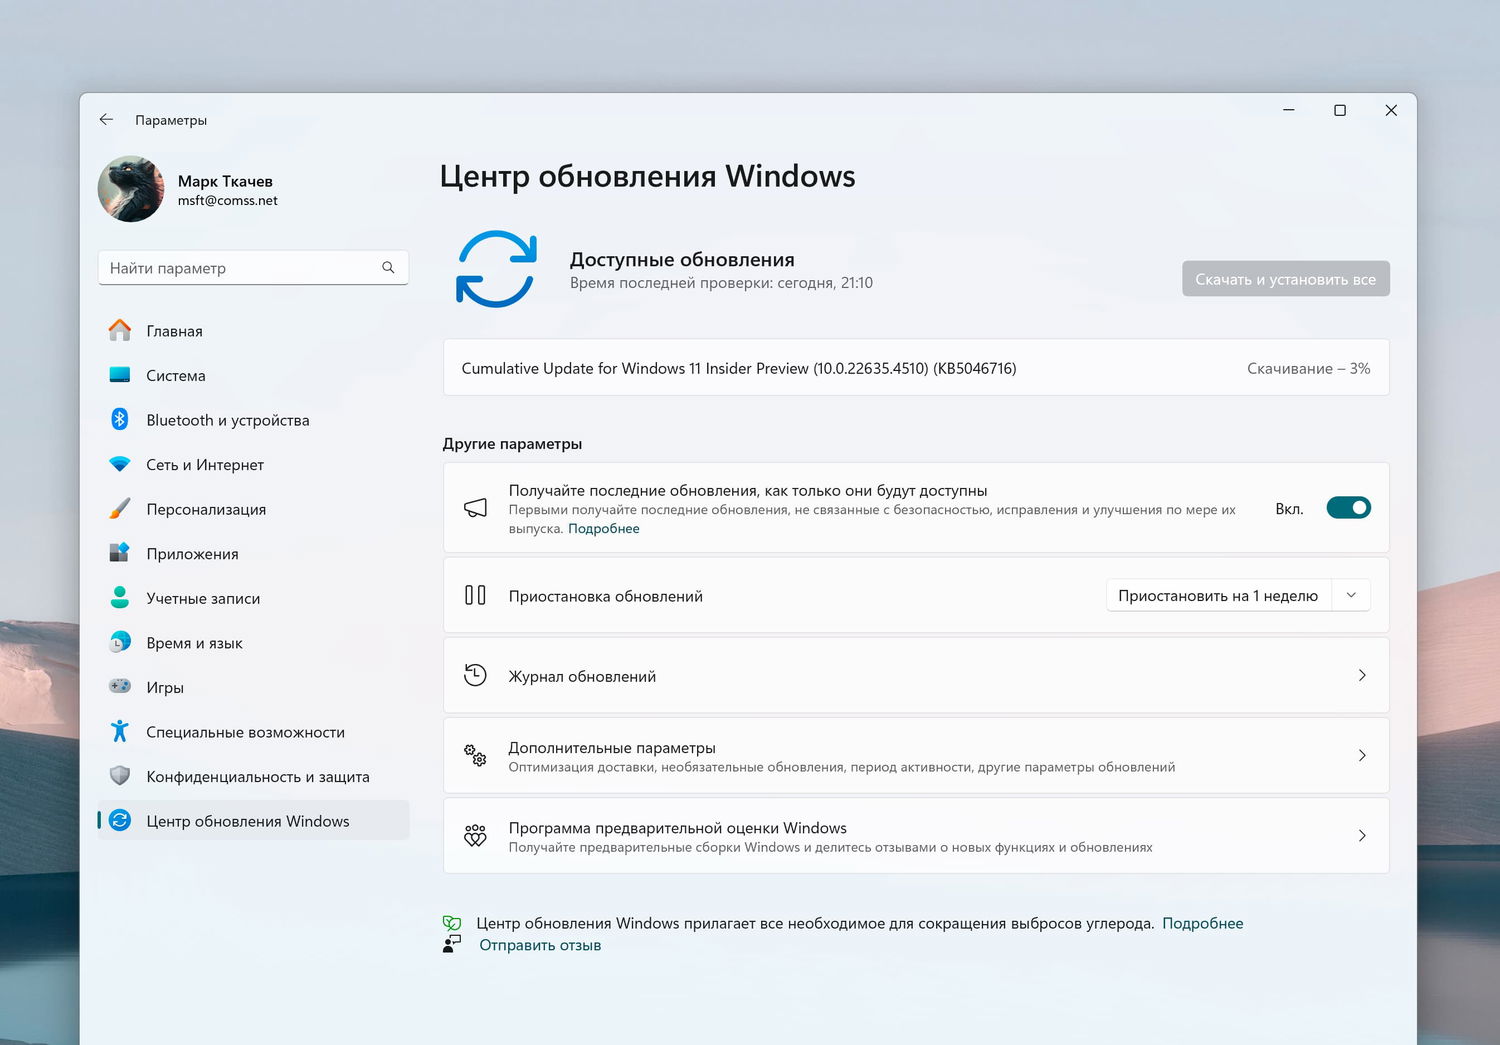1500x1045 pixels.
Task: Open the Главная settings section
Action: [x=253, y=331]
